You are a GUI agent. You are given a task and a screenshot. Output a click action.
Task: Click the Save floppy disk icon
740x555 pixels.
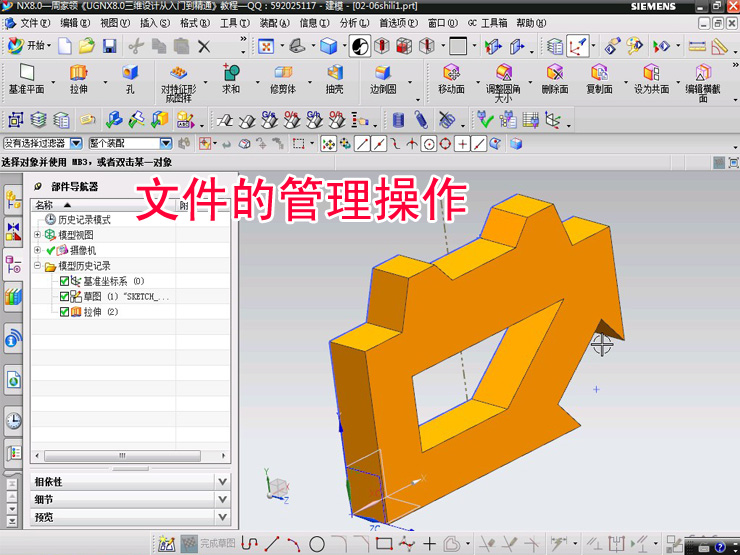(x=110, y=46)
